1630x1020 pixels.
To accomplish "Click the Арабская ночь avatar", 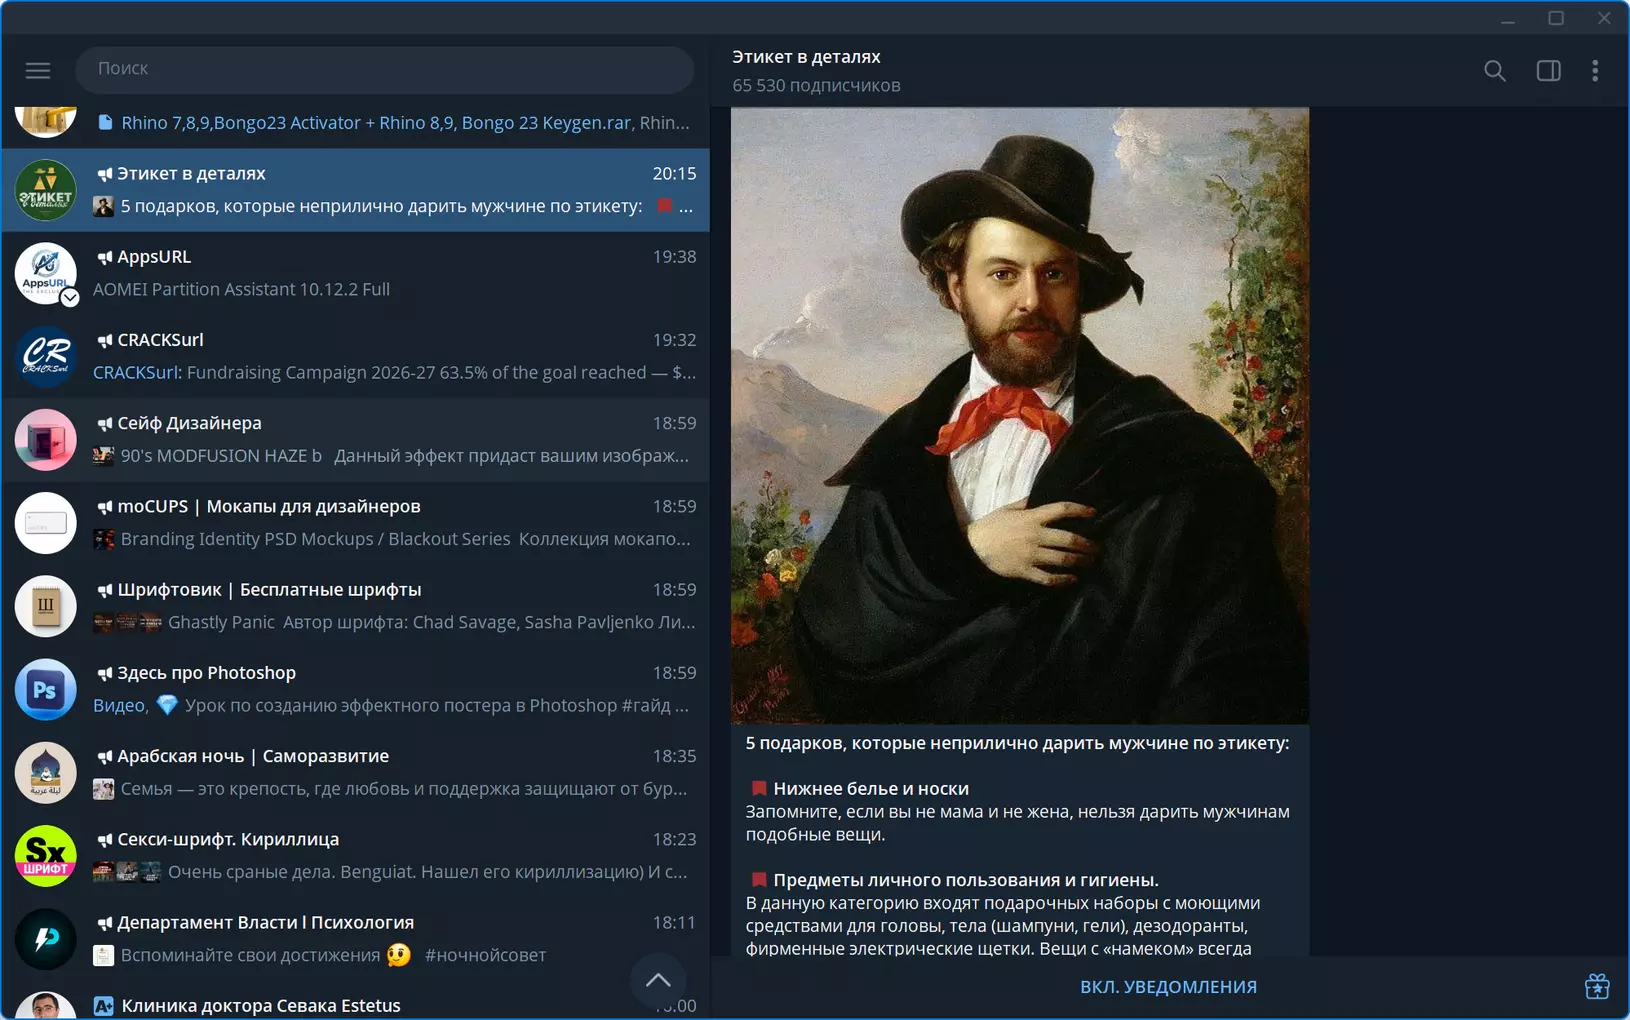I will [46, 772].
